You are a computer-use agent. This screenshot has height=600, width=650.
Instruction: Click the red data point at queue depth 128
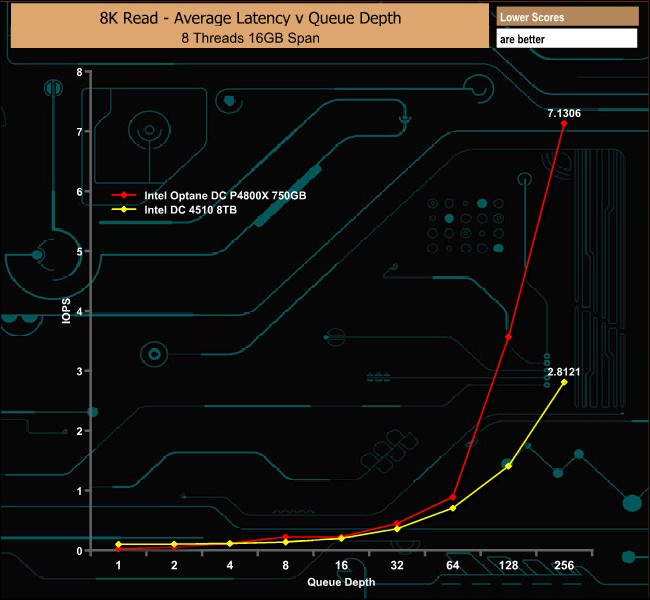click(x=508, y=337)
